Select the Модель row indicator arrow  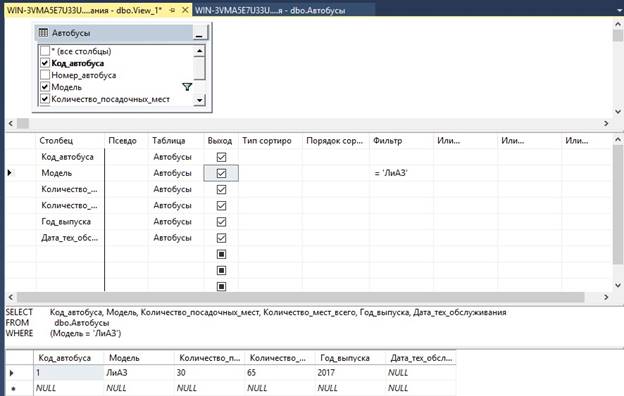10,173
